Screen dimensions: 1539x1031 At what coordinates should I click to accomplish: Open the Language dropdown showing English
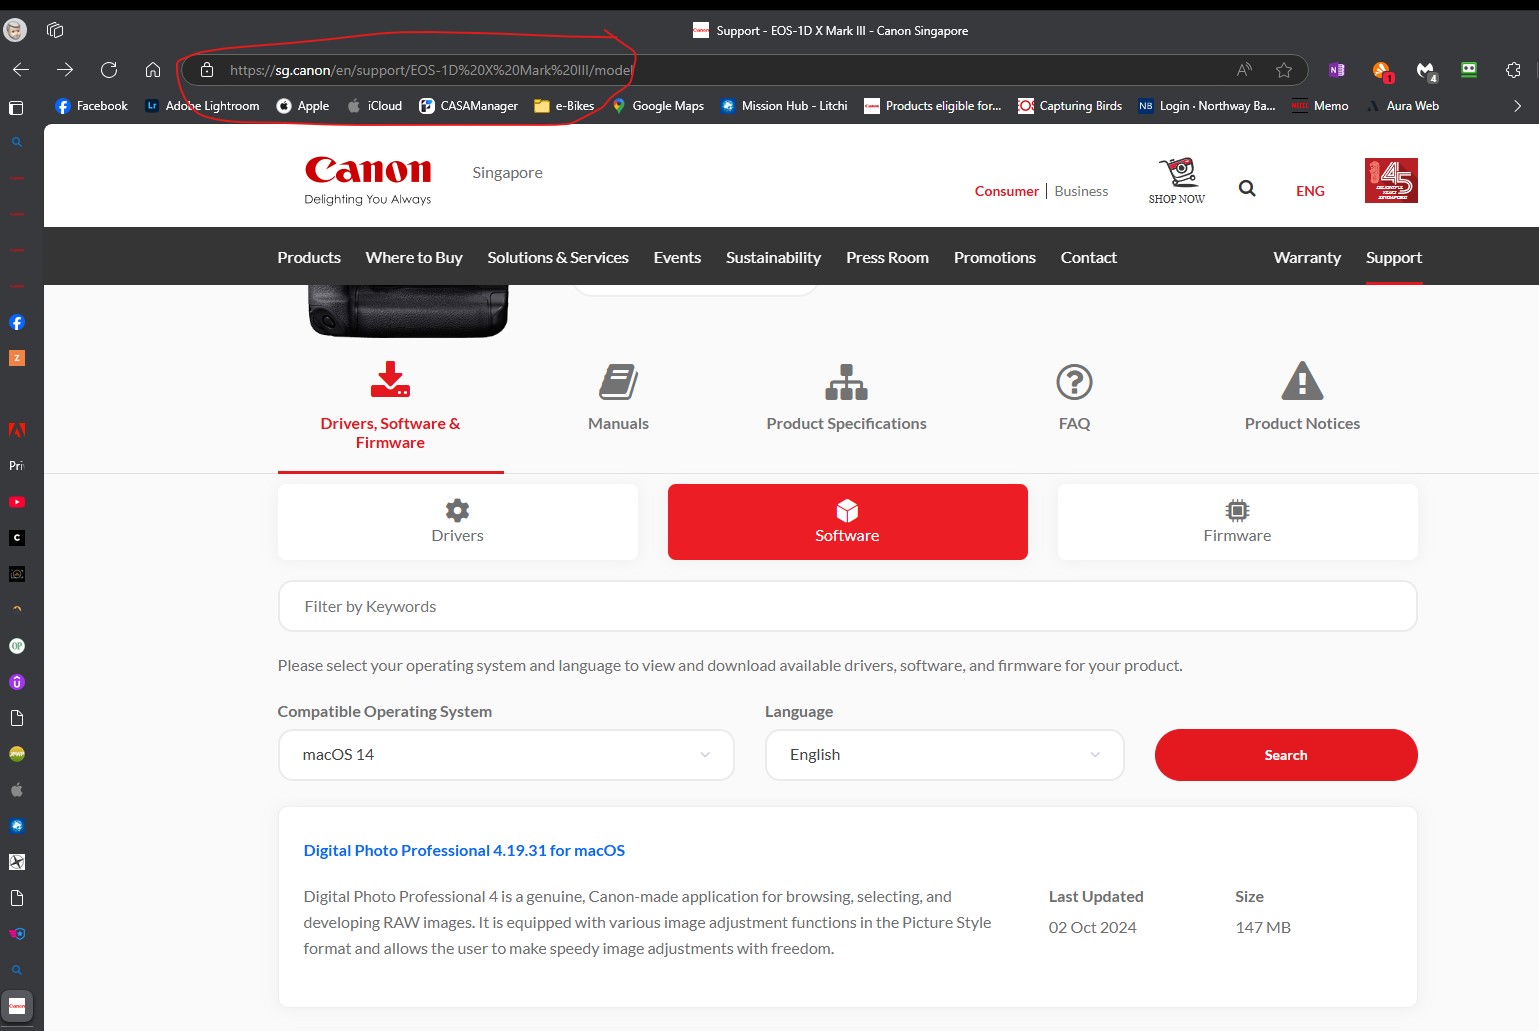coord(943,754)
